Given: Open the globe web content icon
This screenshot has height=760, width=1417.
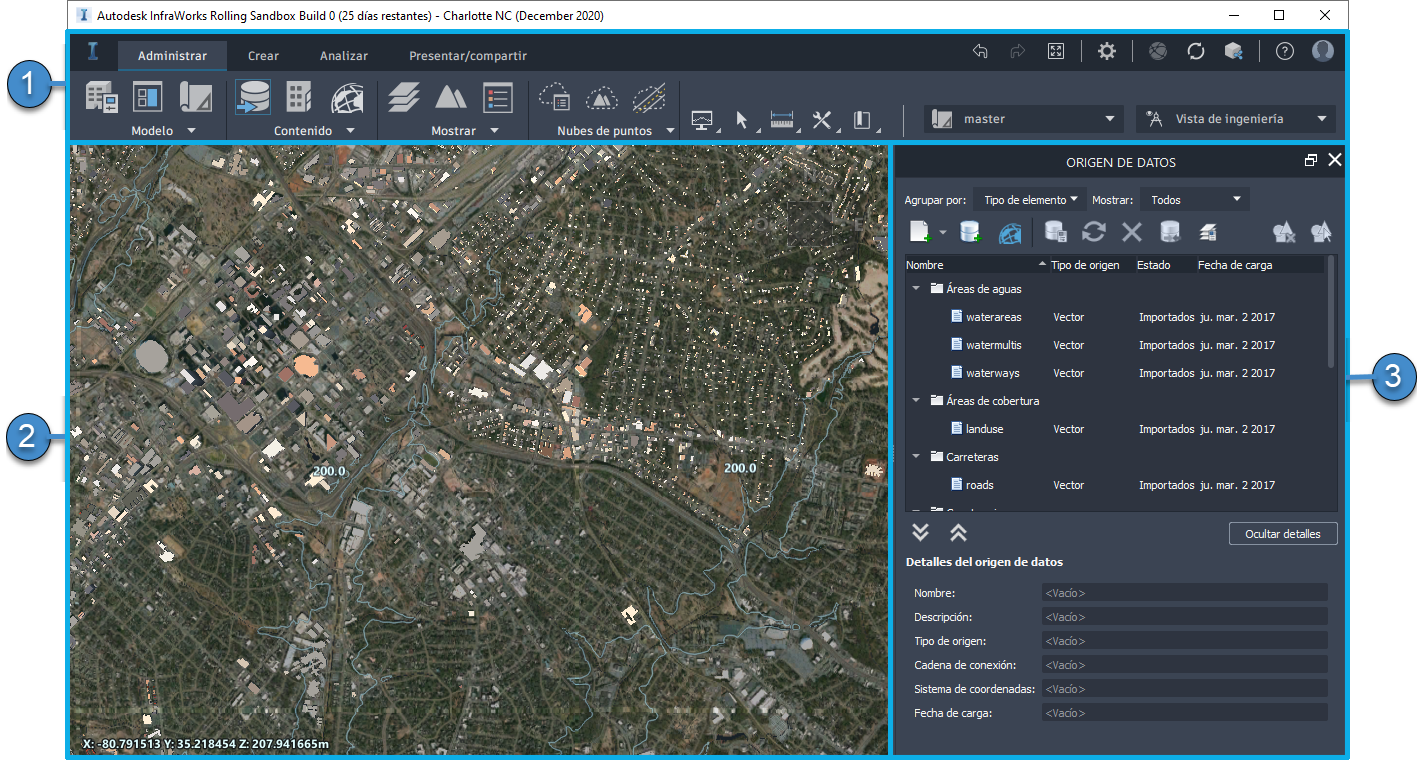Looking at the screenshot, I should (x=347, y=97).
